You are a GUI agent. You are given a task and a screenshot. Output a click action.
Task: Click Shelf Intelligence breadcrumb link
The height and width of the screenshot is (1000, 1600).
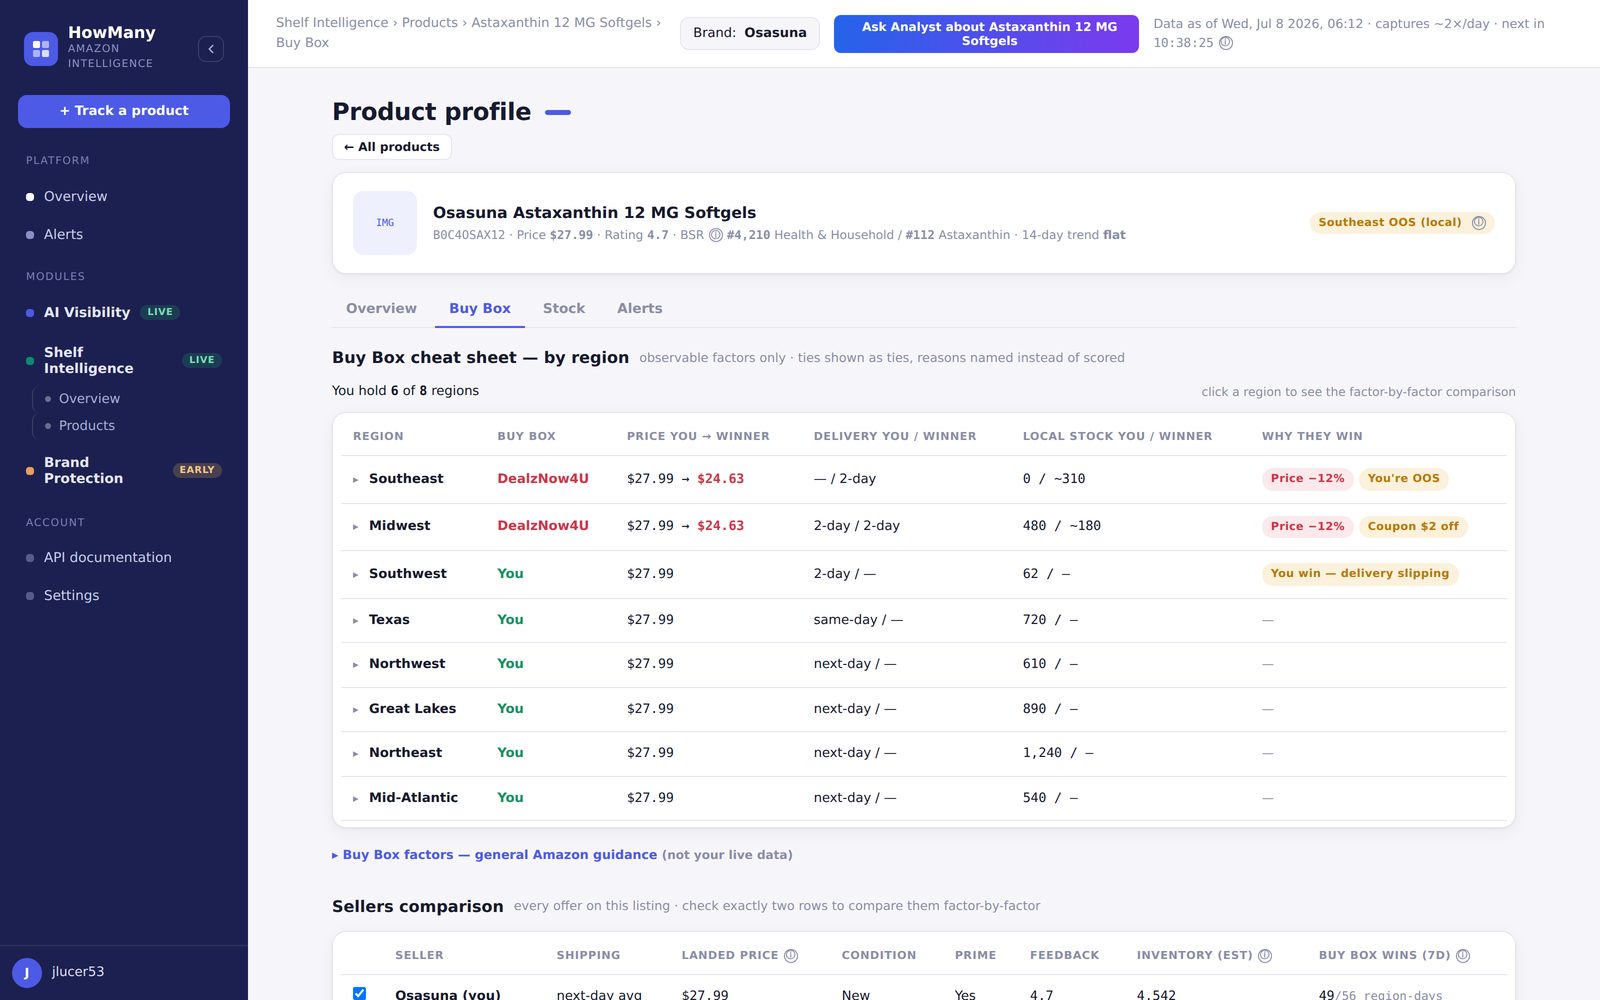[332, 23]
